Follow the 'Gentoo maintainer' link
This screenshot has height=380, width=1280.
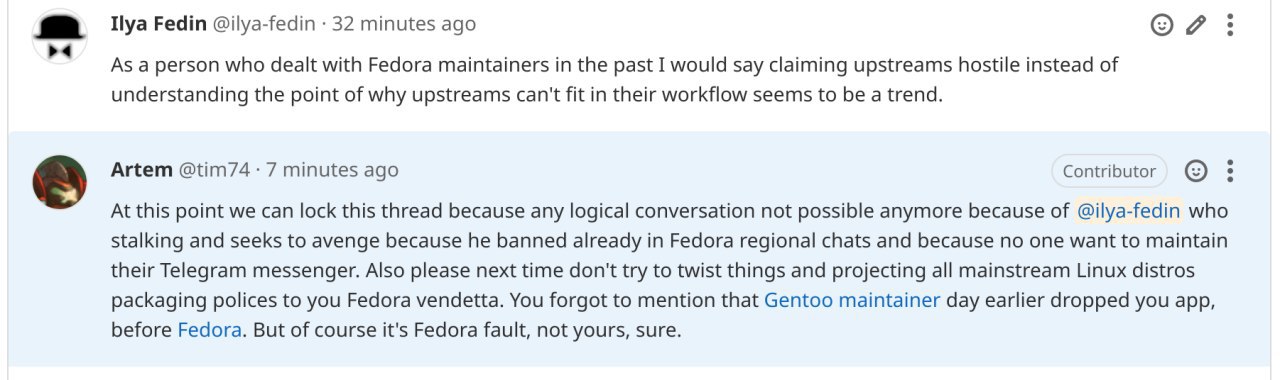coord(852,300)
